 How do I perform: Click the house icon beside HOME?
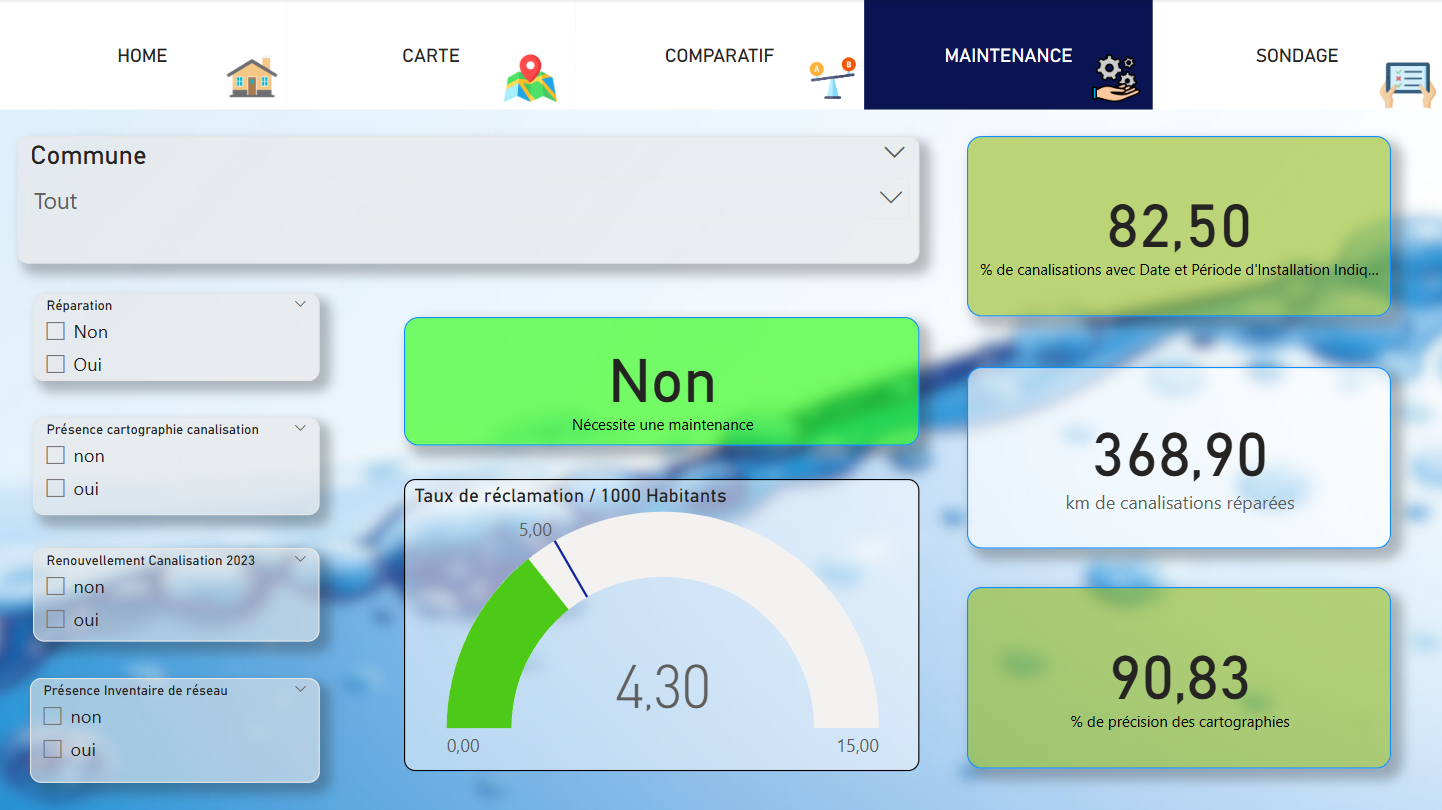click(251, 77)
